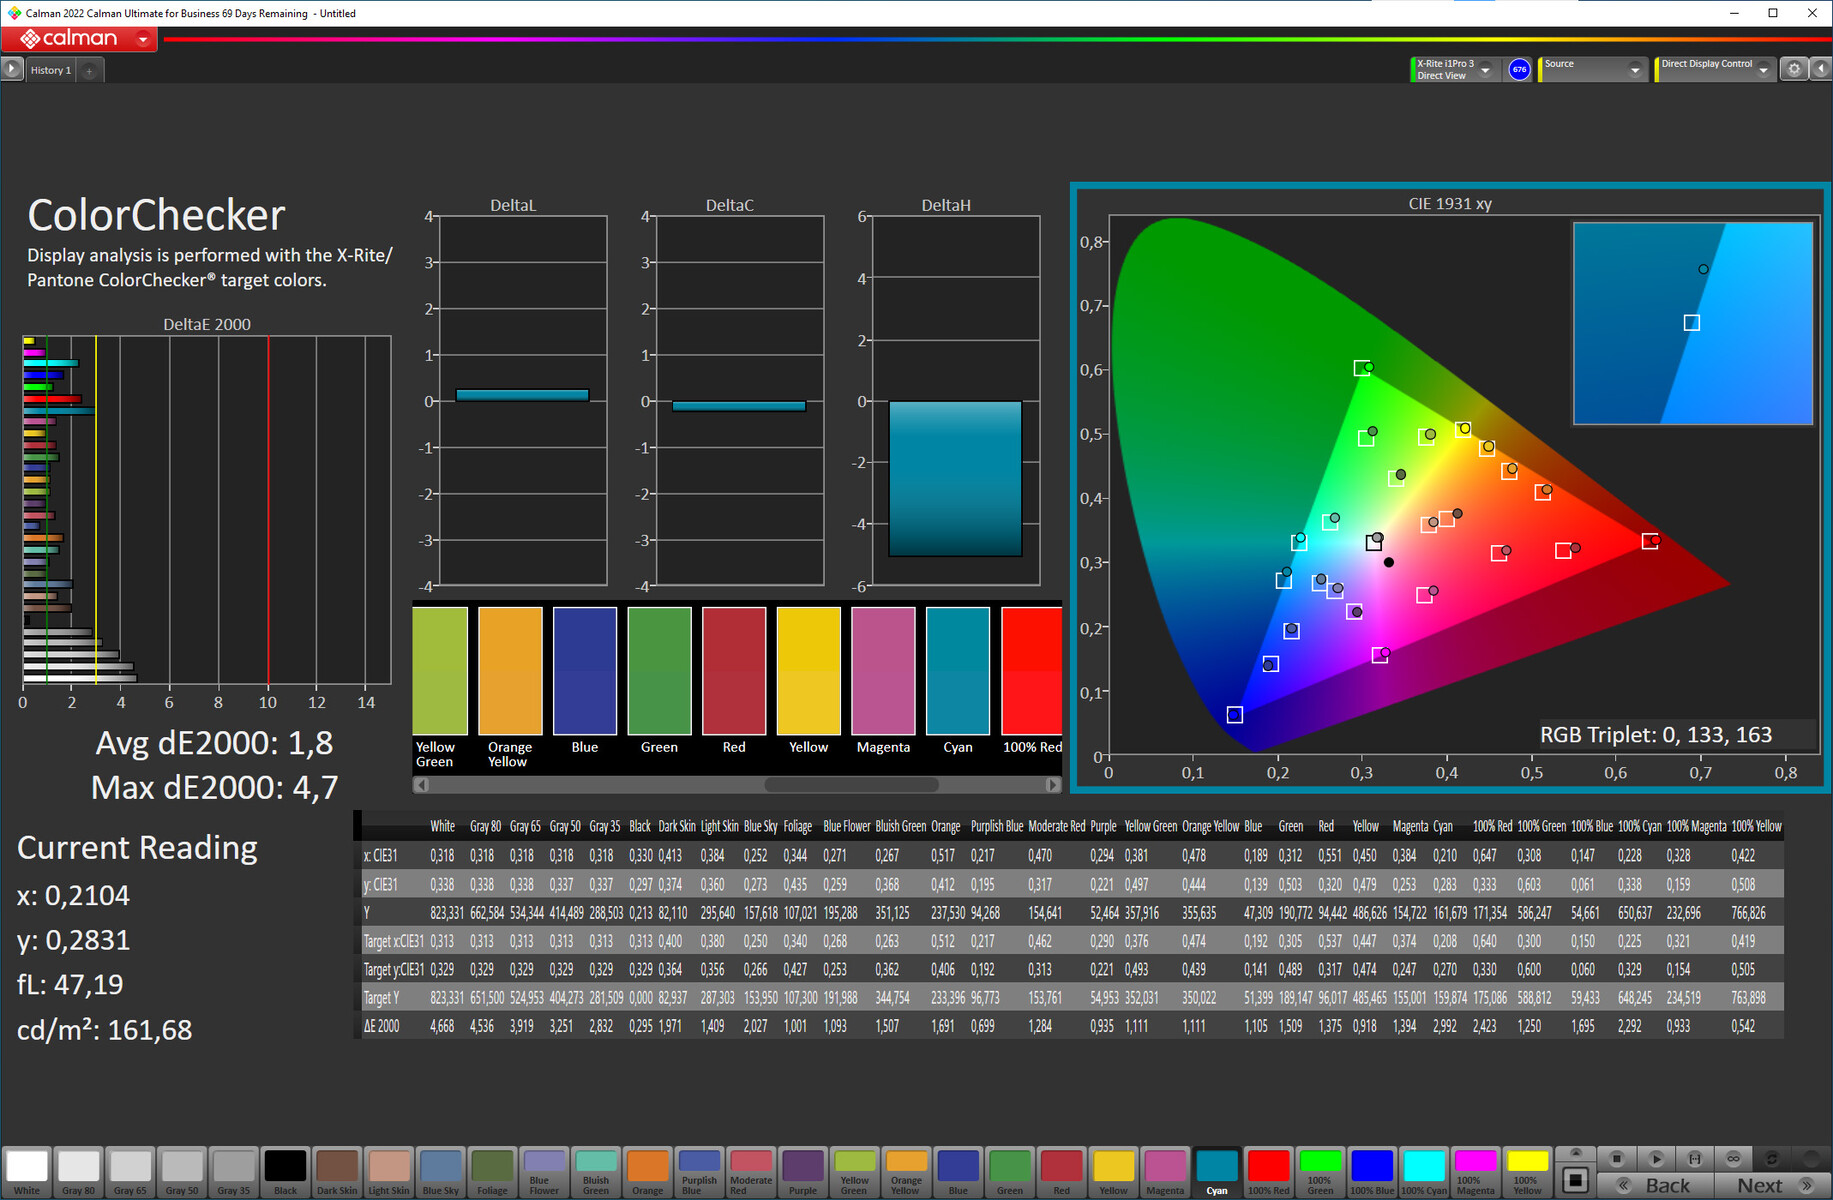Viewport: 1833px width, 1200px height.
Task: Select the White patch in bottom strip
Action: pos(27,1172)
